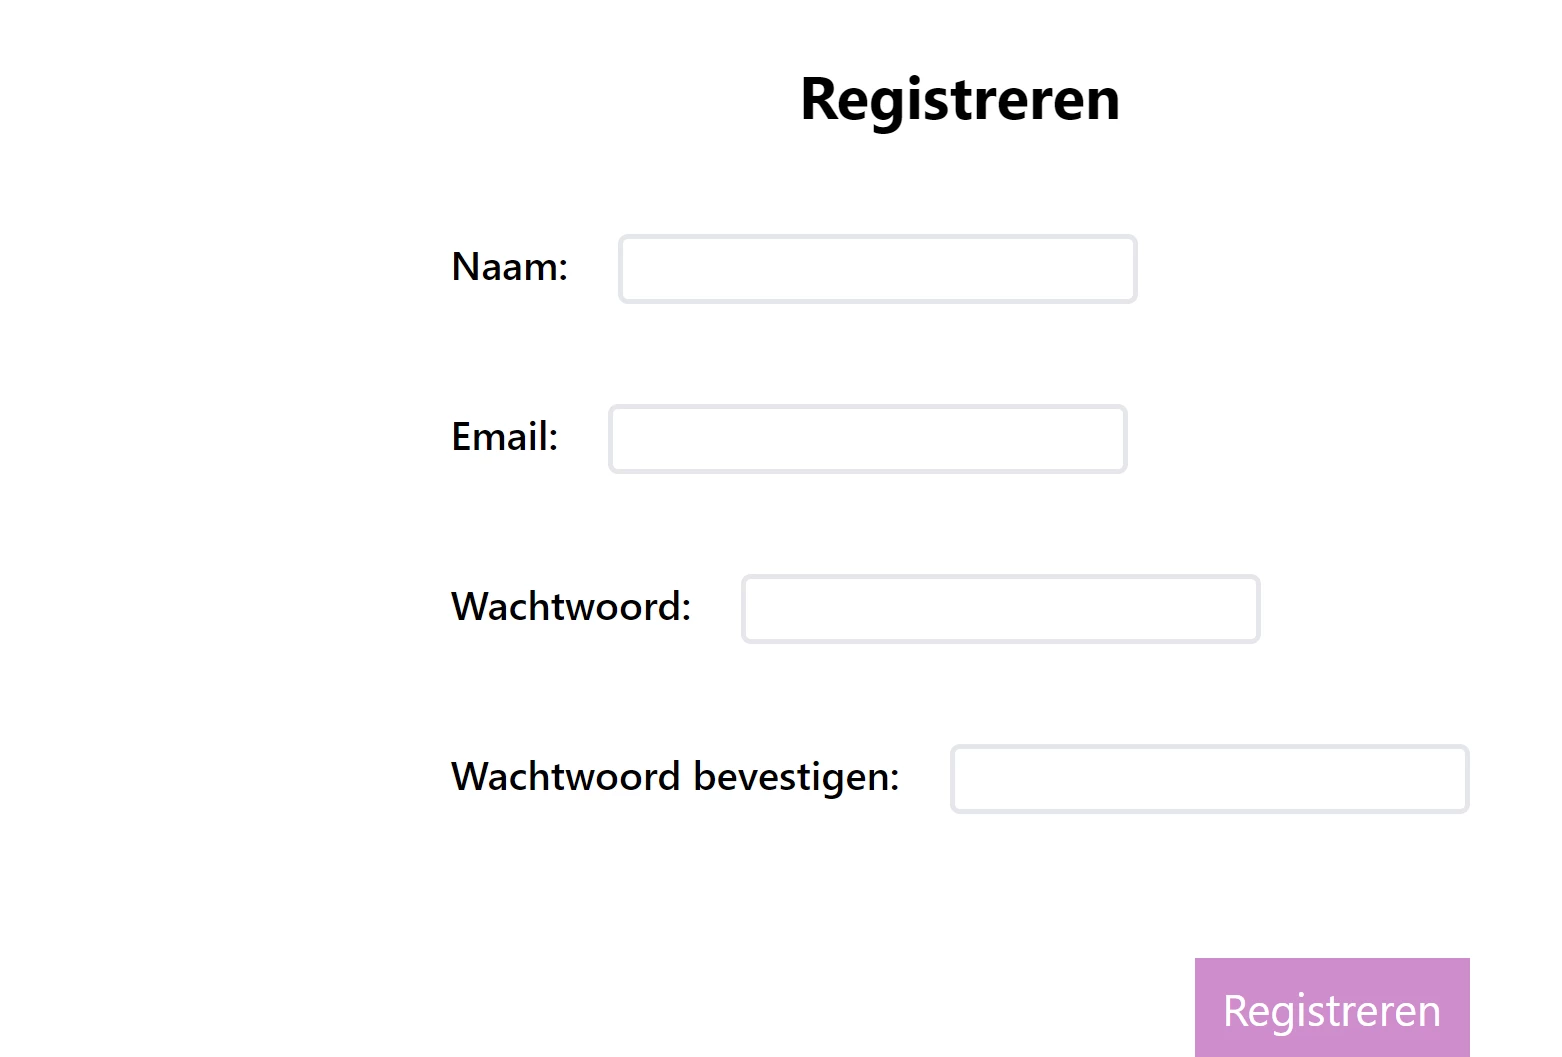Click the Wachtwoord bevestigen label
The image size is (1562, 1057).
point(677,777)
